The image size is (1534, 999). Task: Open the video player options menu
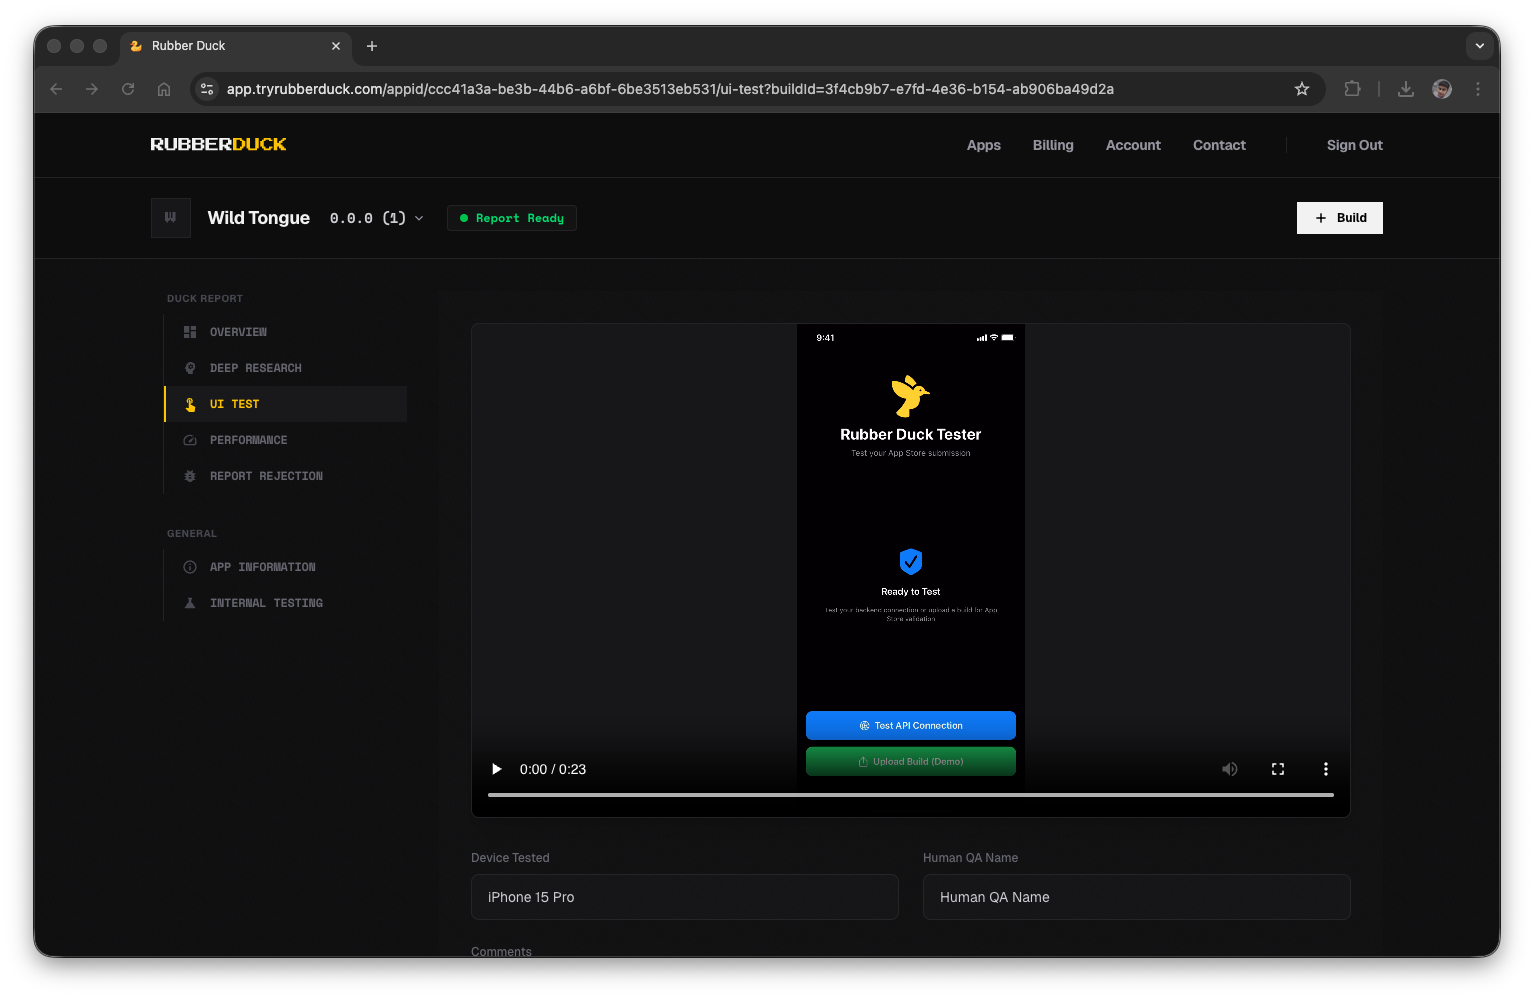pyautogui.click(x=1326, y=769)
